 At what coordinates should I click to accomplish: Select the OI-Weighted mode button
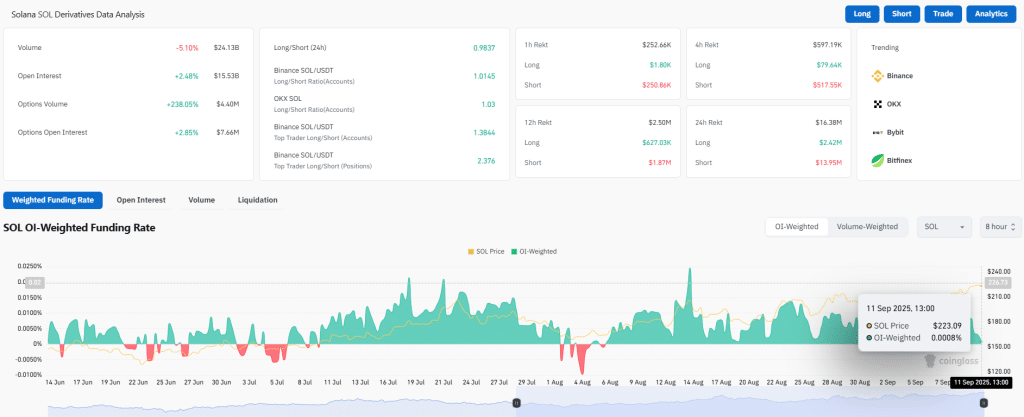[x=796, y=227]
